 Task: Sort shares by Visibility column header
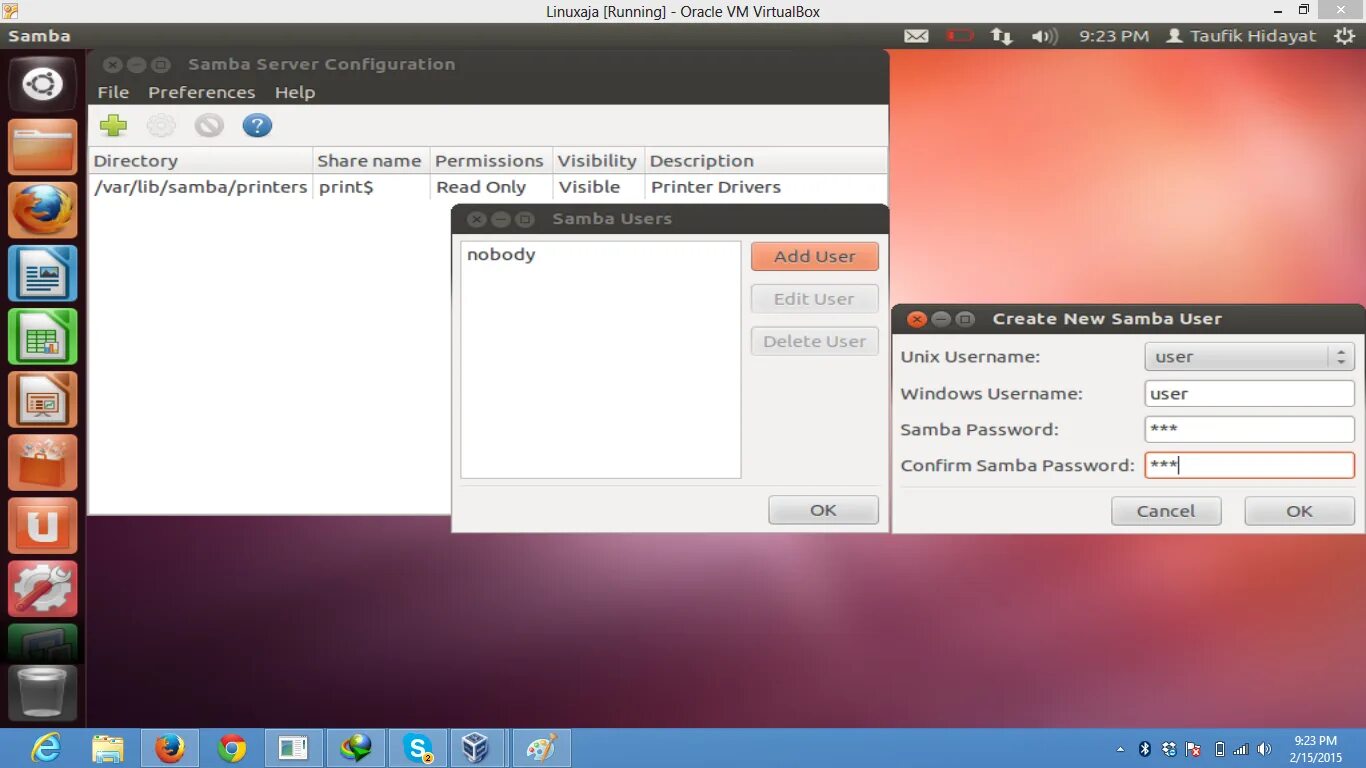[598, 161]
